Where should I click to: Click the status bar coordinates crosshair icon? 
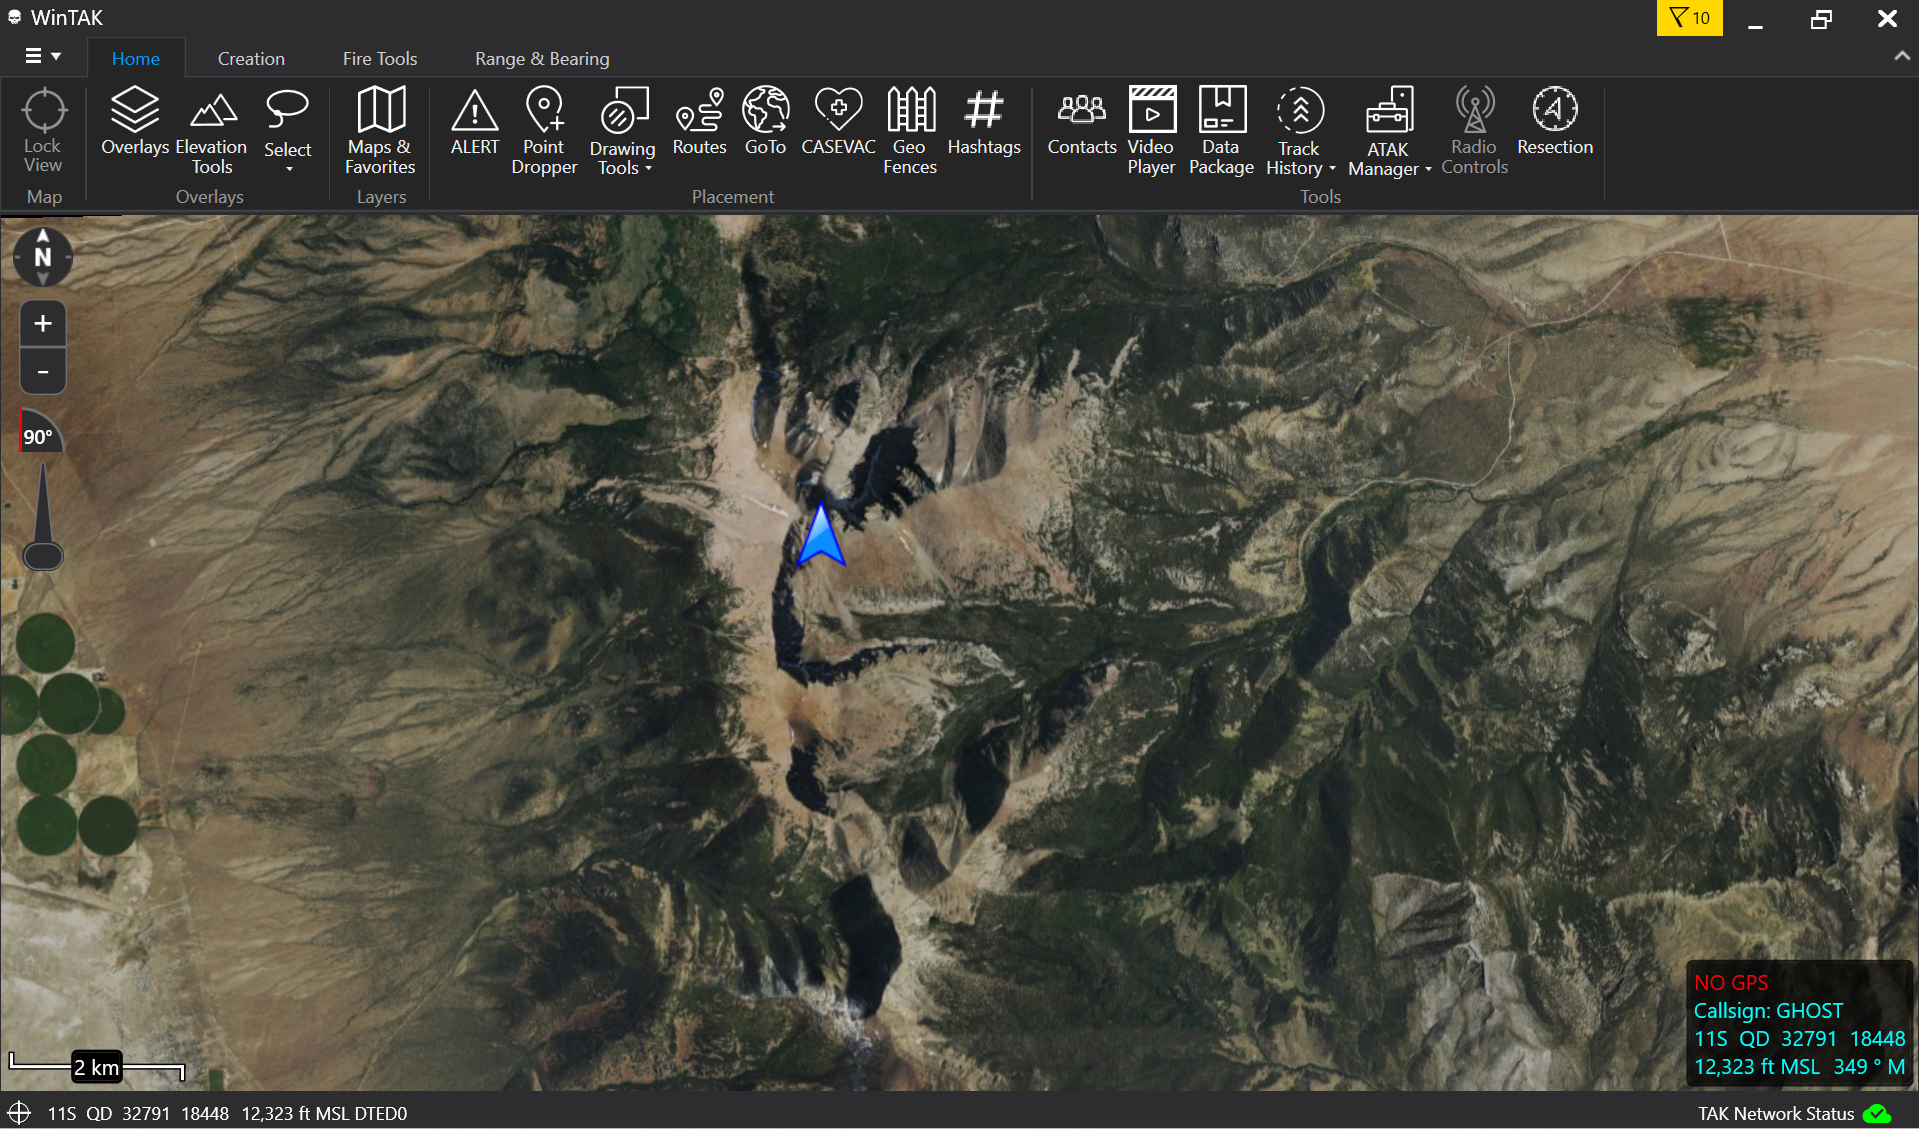click(19, 1113)
